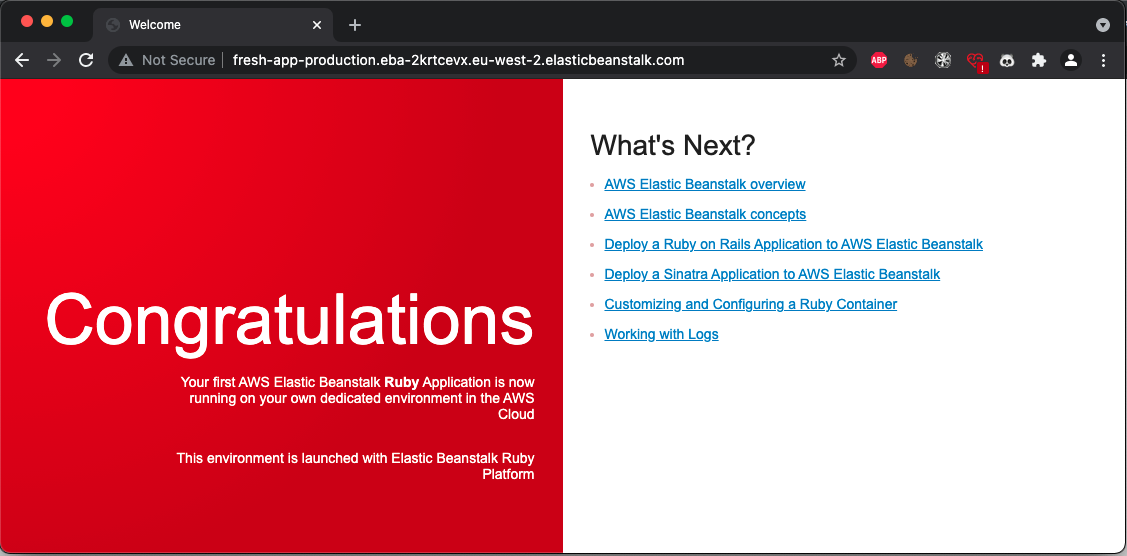Open the Extensions puzzle piece menu
The width and height of the screenshot is (1127, 556).
[x=1039, y=60]
